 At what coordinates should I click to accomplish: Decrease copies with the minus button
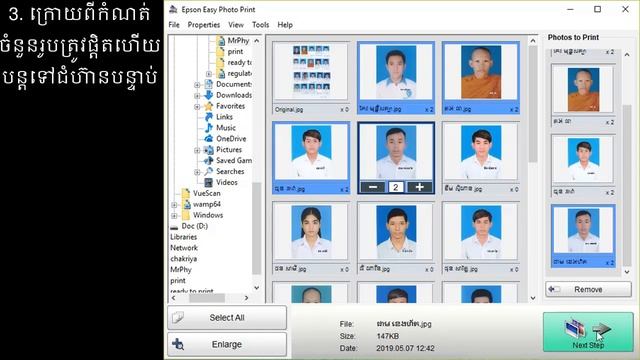373,187
